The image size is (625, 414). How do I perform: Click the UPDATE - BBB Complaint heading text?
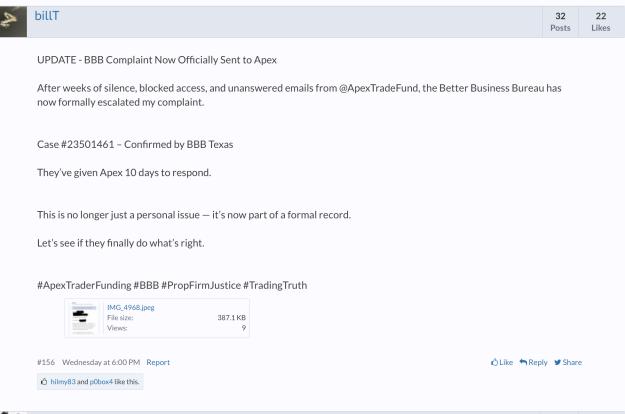pos(157,60)
